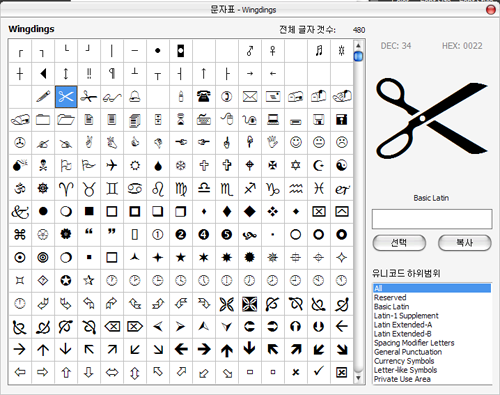Select the large black diamond glyph
This screenshot has height=395, width=500.
(x=250, y=212)
